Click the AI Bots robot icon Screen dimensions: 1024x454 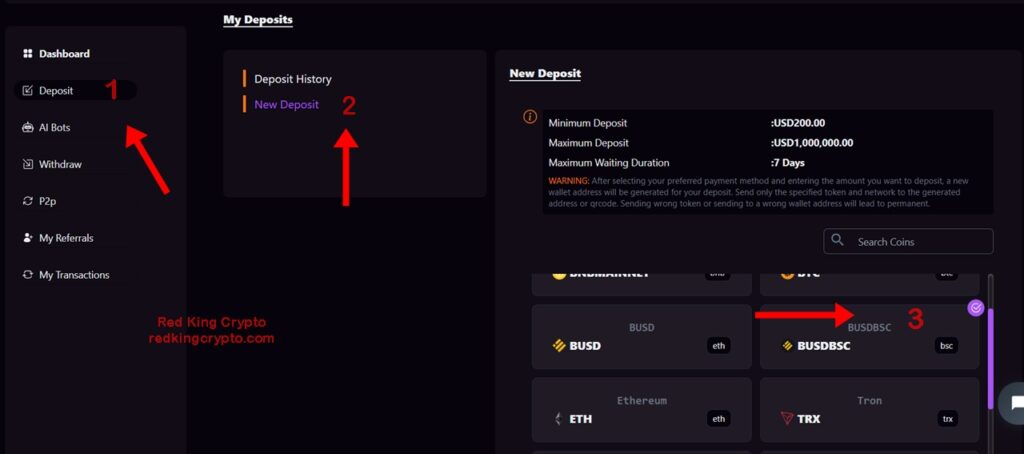click(x=27, y=127)
